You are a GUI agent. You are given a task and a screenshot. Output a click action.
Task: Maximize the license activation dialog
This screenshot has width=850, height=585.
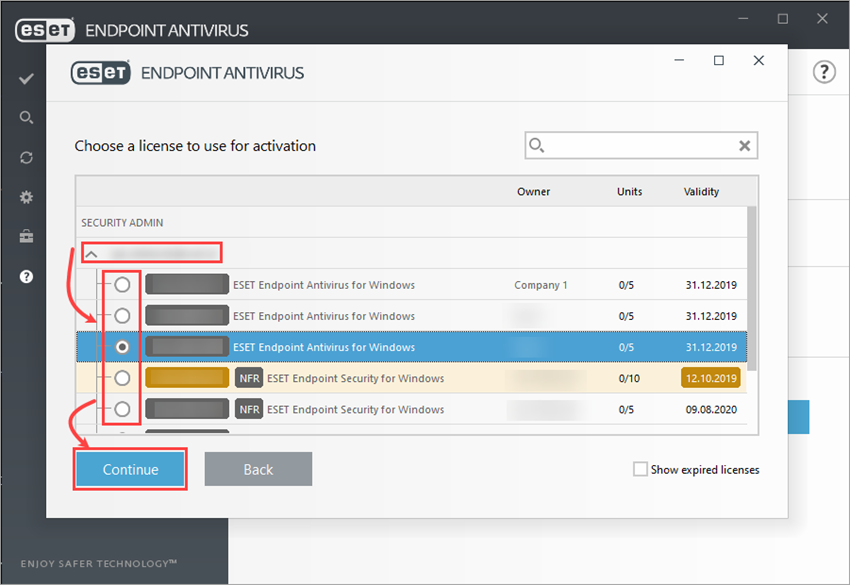tap(719, 60)
